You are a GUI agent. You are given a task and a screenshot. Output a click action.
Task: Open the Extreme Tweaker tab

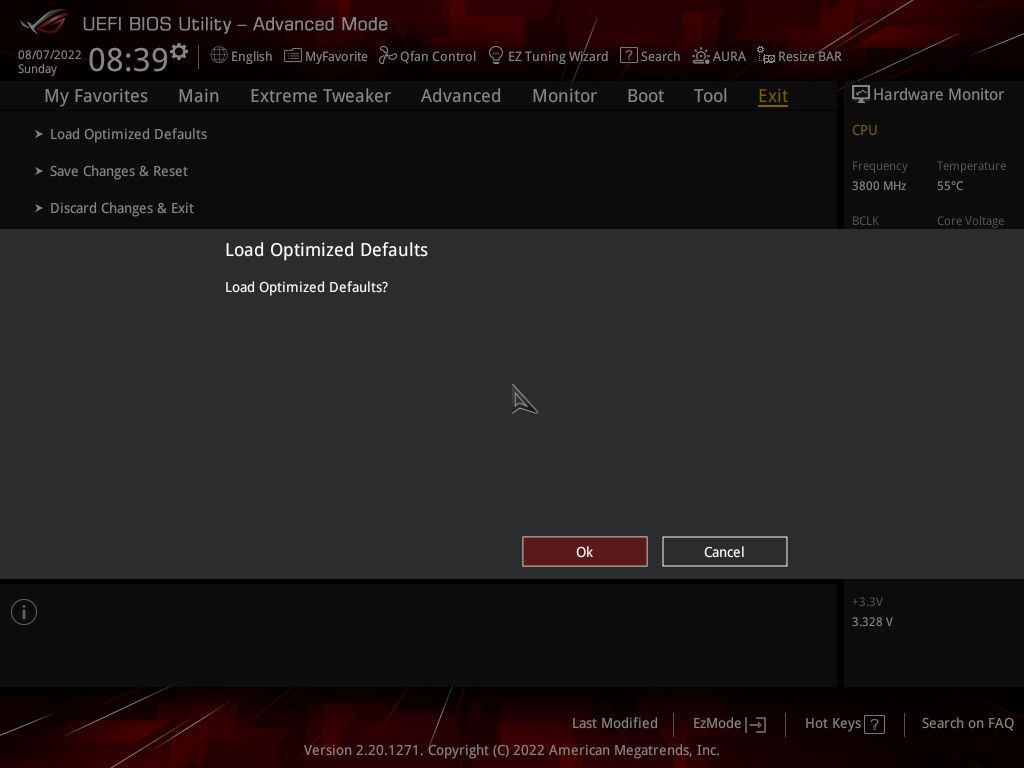[x=320, y=96]
